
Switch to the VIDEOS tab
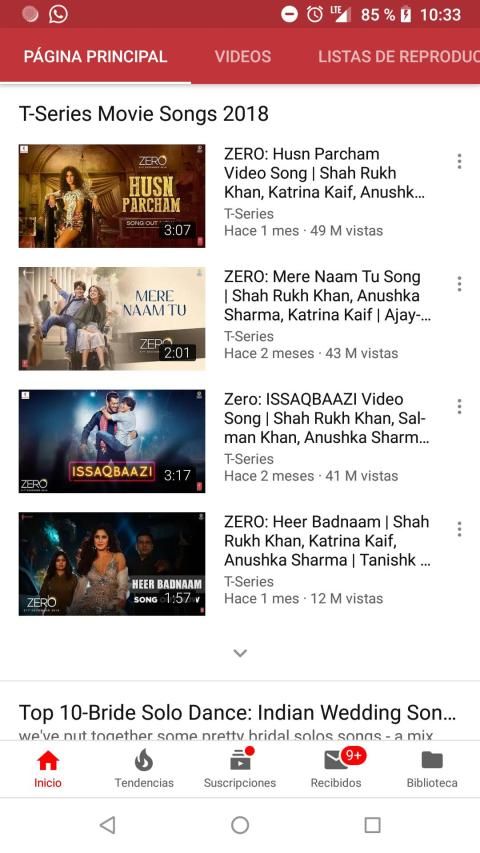243,57
